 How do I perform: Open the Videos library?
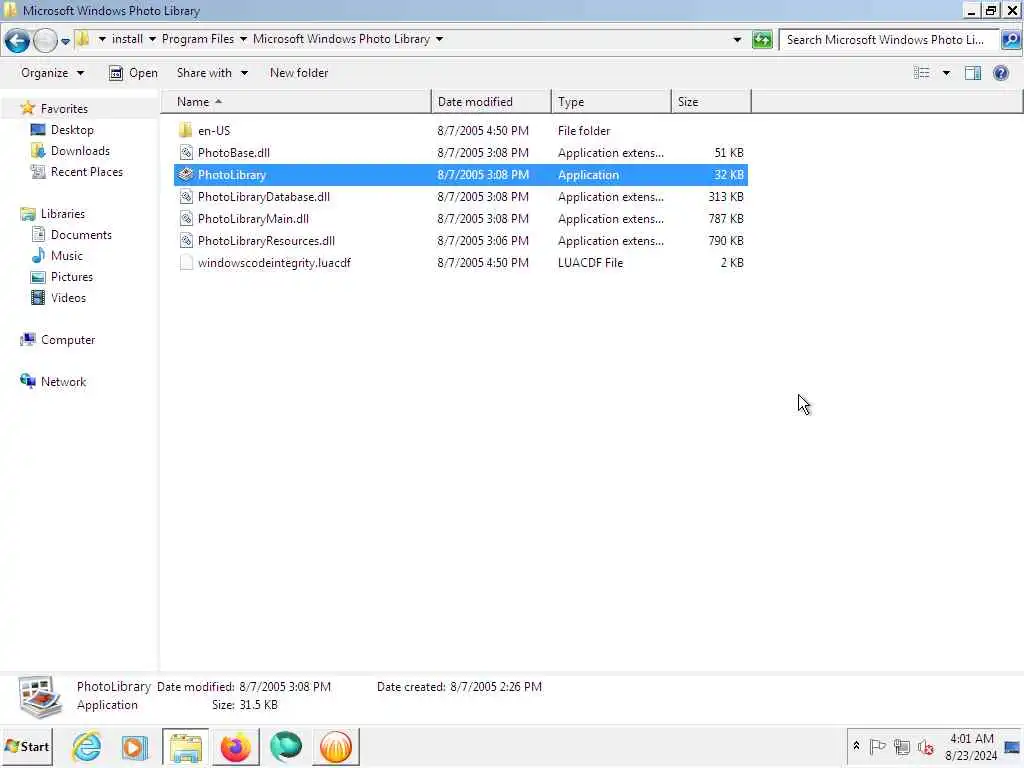point(68,298)
